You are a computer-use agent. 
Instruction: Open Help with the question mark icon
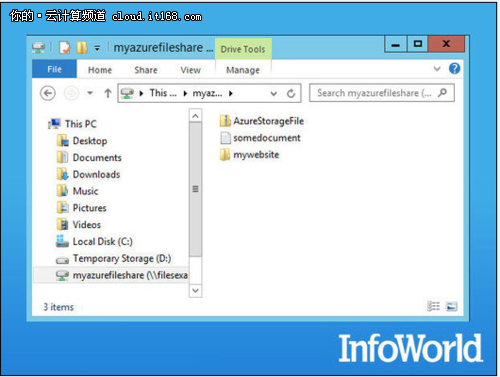tap(454, 69)
